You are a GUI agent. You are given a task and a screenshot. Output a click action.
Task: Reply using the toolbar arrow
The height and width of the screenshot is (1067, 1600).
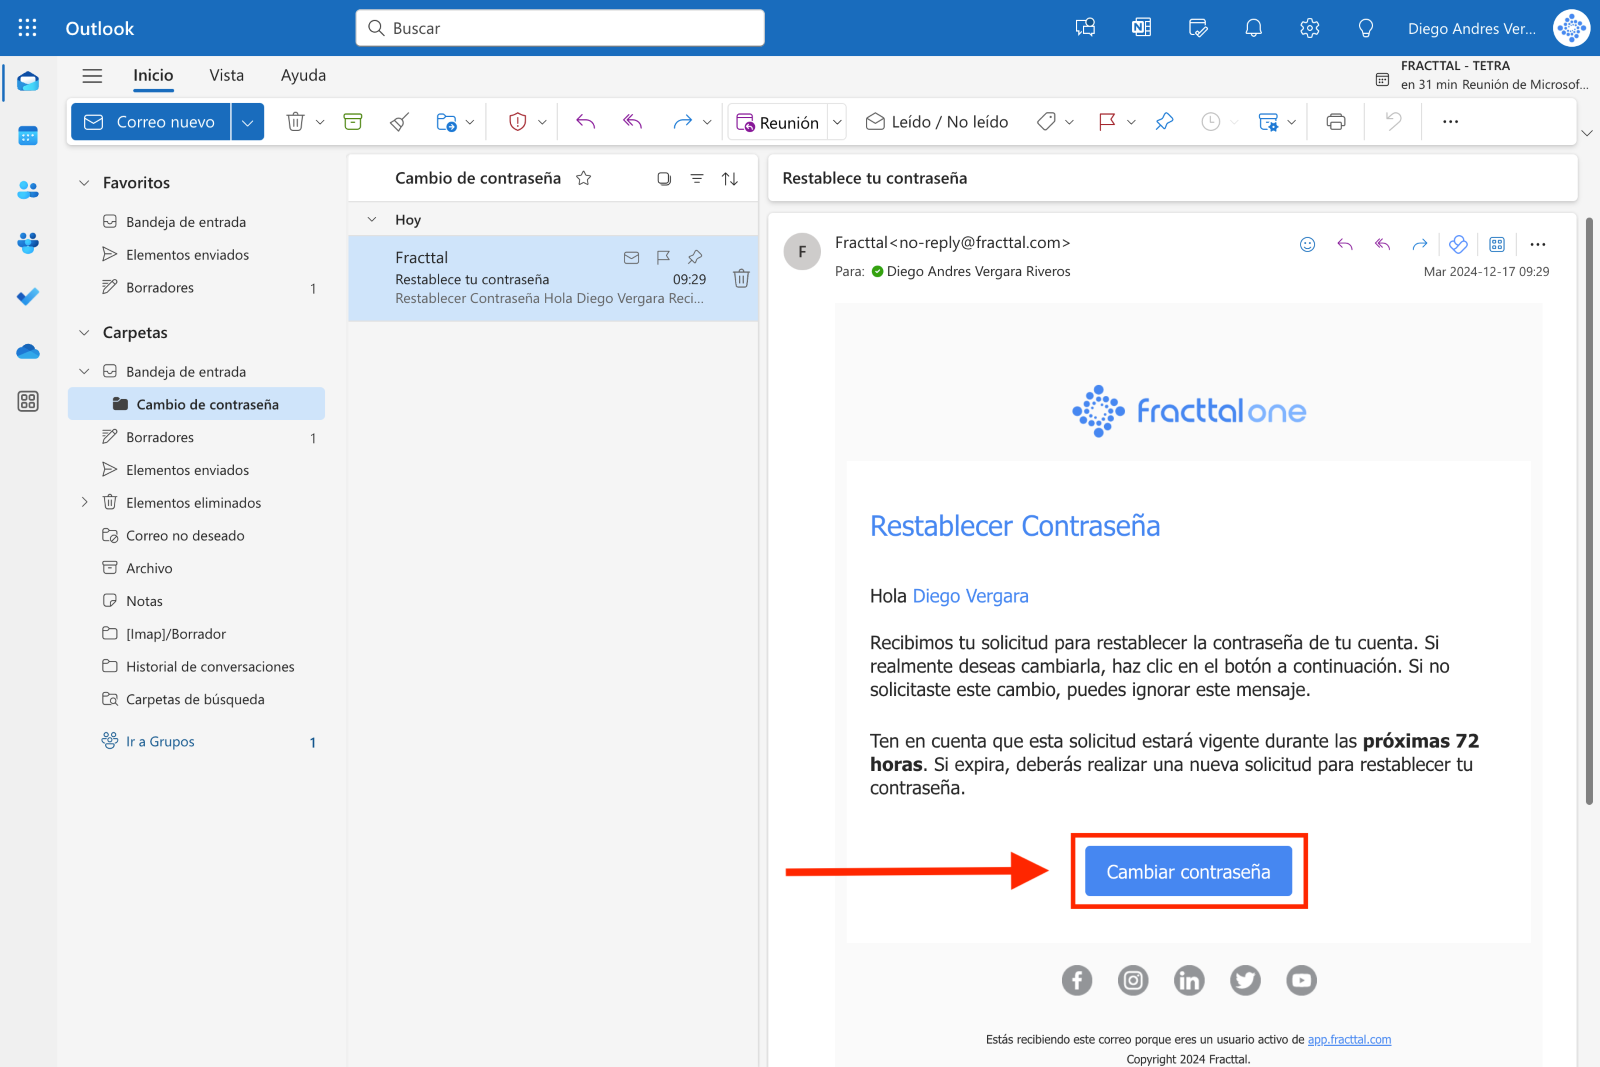pyautogui.click(x=585, y=122)
